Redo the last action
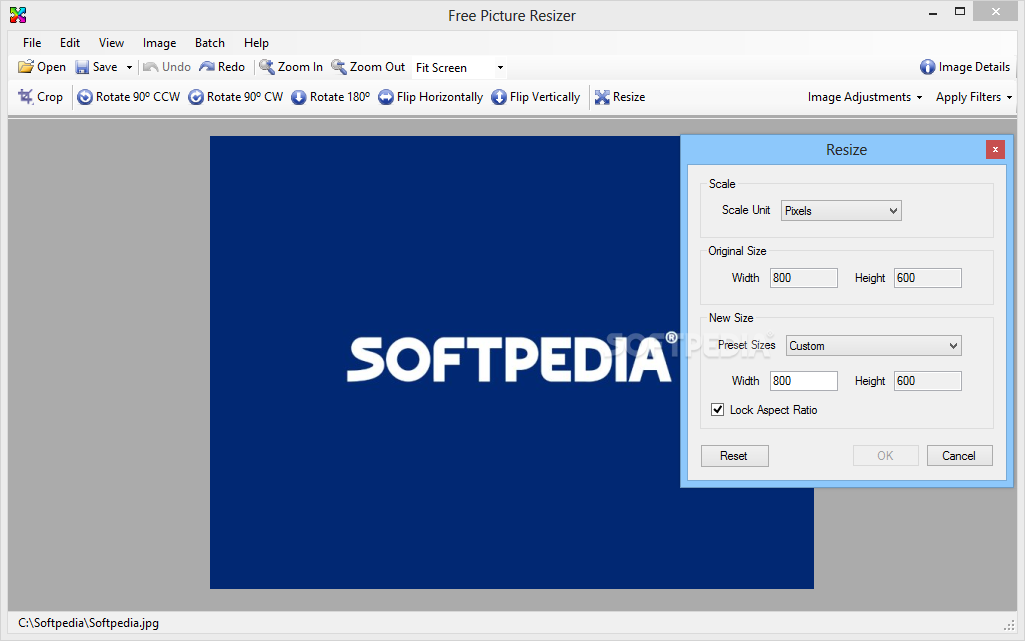 222,67
